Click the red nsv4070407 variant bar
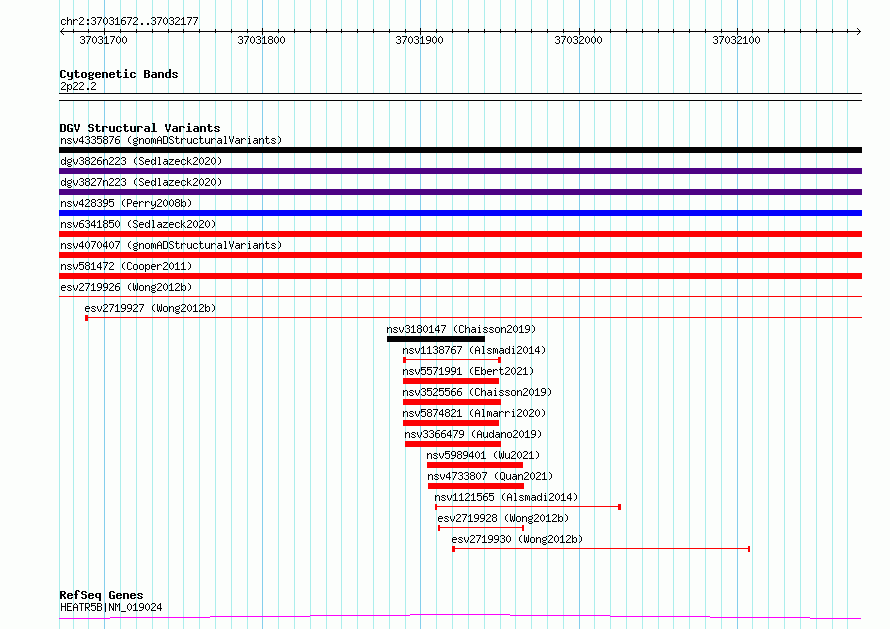The image size is (890, 629). 460,255
